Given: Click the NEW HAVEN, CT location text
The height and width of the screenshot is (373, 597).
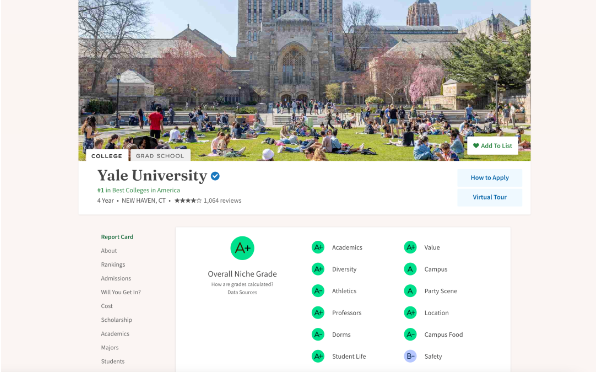Looking at the screenshot, I should point(144,201).
